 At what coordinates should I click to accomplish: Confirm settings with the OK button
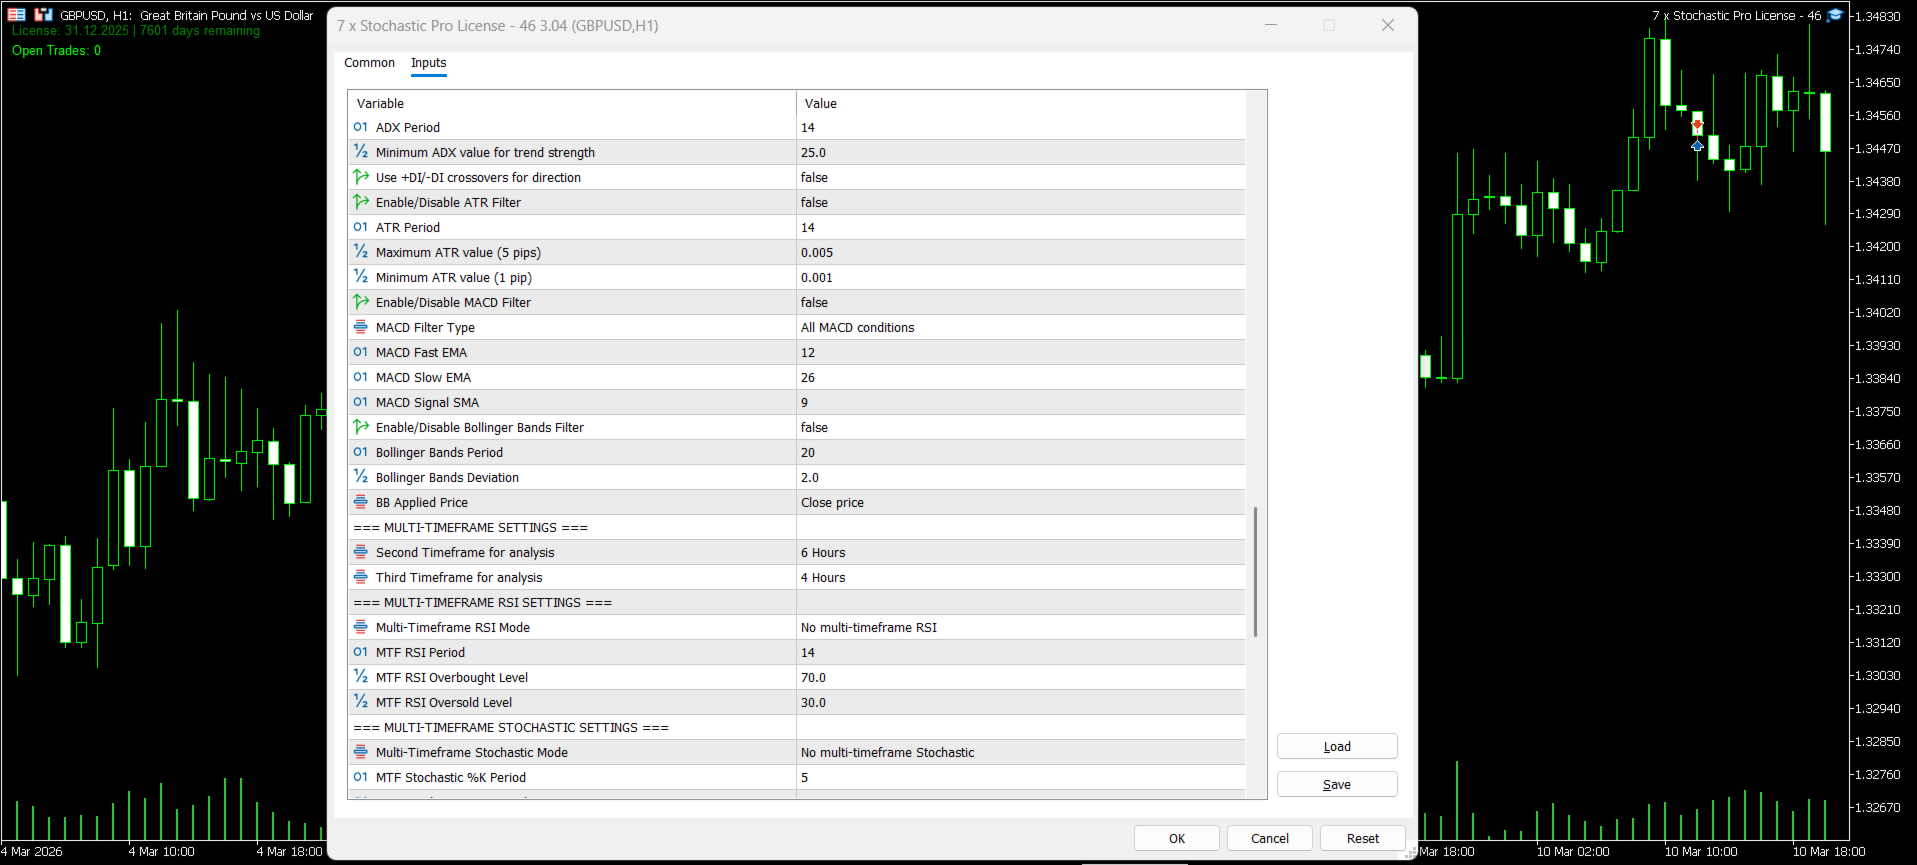click(1177, 838)
